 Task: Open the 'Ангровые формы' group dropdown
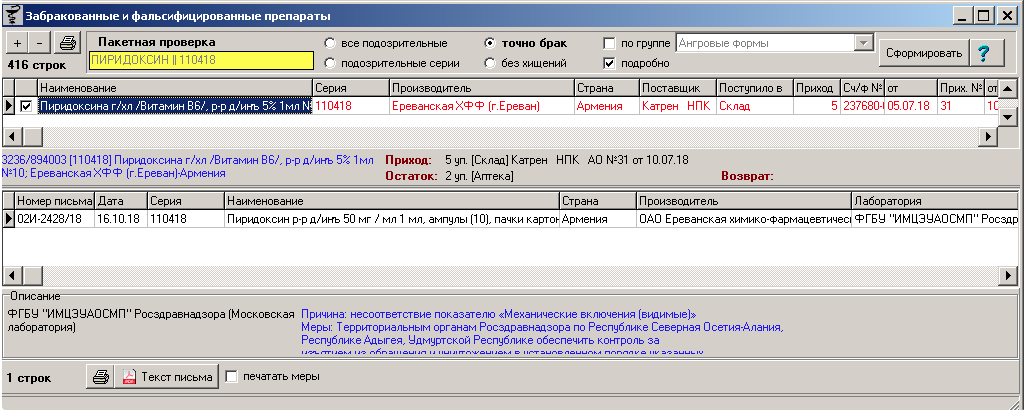865,44
